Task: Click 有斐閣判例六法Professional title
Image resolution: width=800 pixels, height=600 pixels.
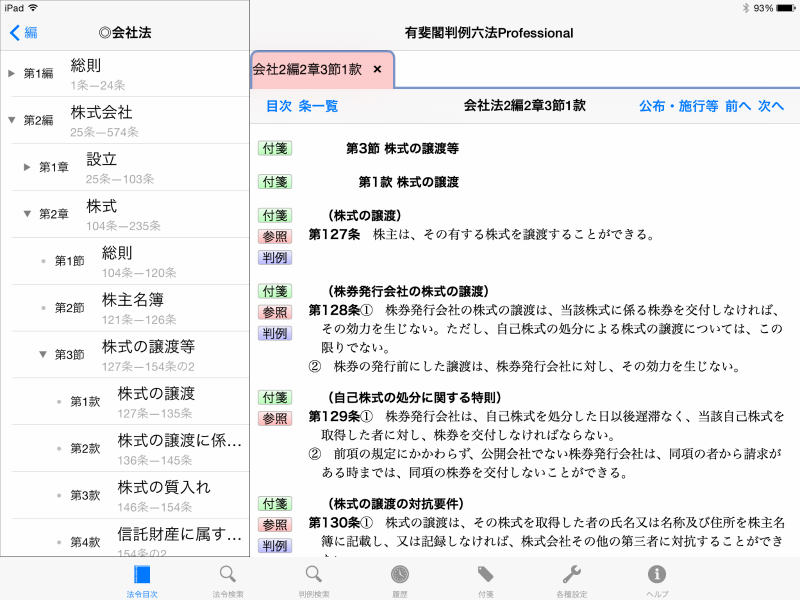Action: click(489, 33)
